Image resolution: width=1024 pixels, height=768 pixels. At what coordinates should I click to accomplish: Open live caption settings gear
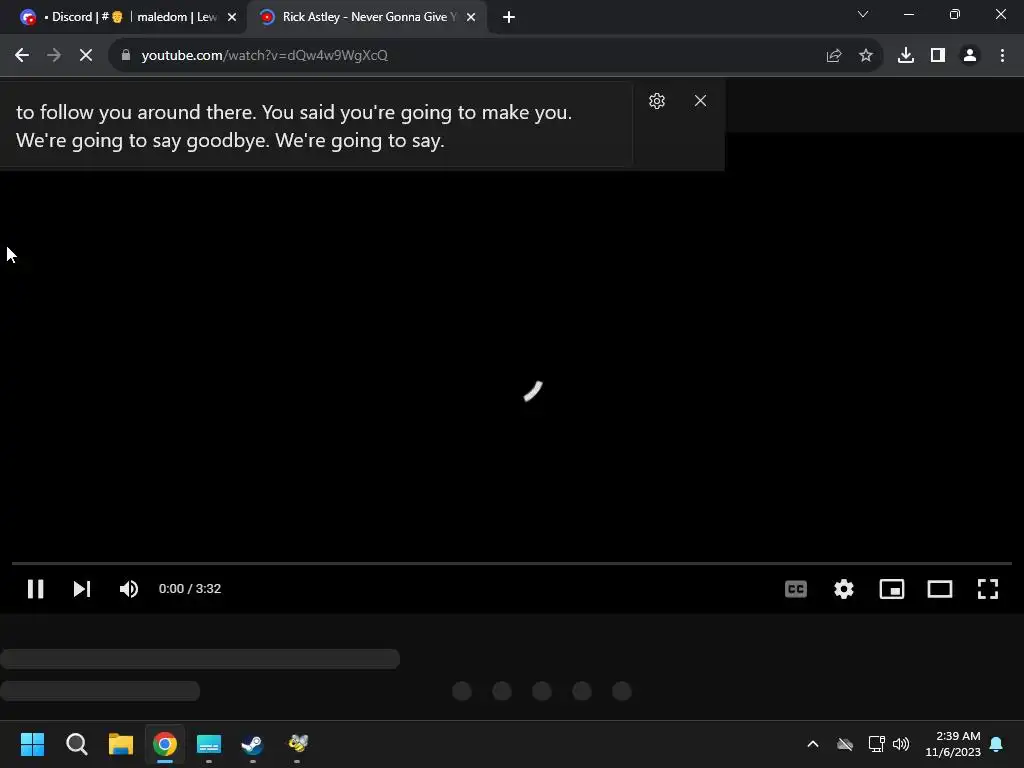click(x=657, y=101)
